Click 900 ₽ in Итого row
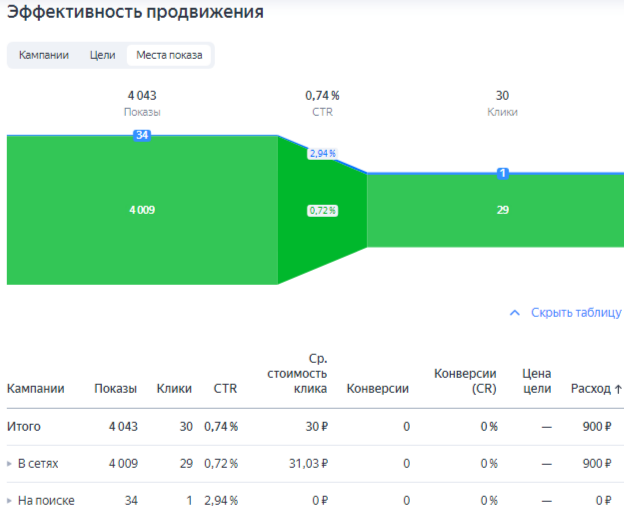The width and height of the screenshot is (624, 526). point(597,427)
